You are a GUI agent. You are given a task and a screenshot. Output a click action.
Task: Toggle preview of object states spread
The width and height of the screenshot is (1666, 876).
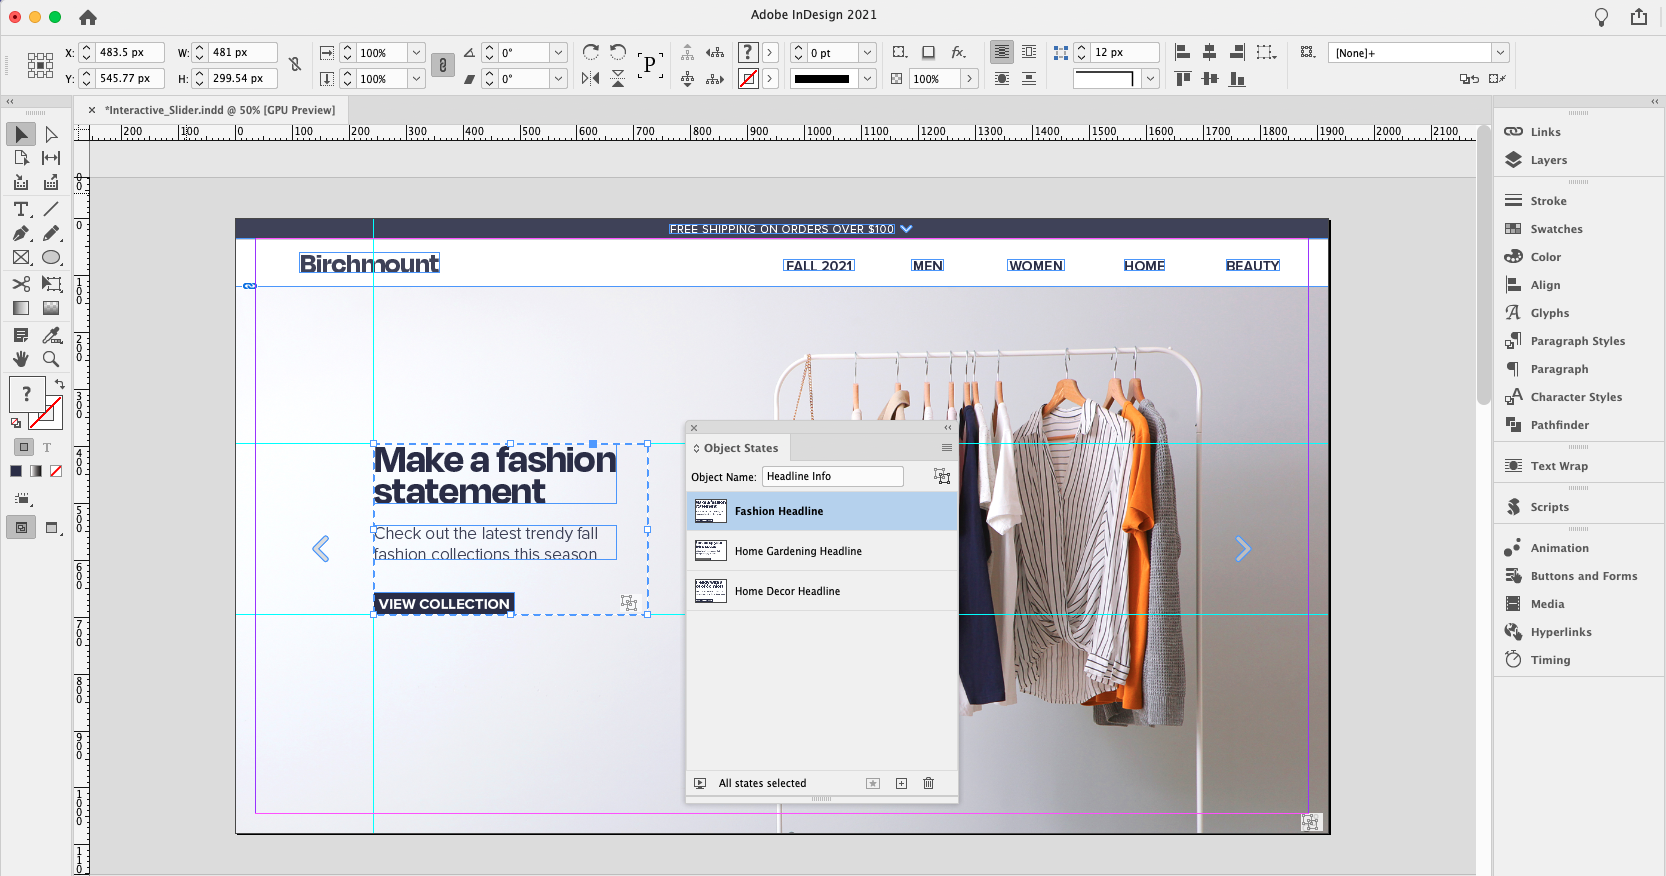[700, 783]
